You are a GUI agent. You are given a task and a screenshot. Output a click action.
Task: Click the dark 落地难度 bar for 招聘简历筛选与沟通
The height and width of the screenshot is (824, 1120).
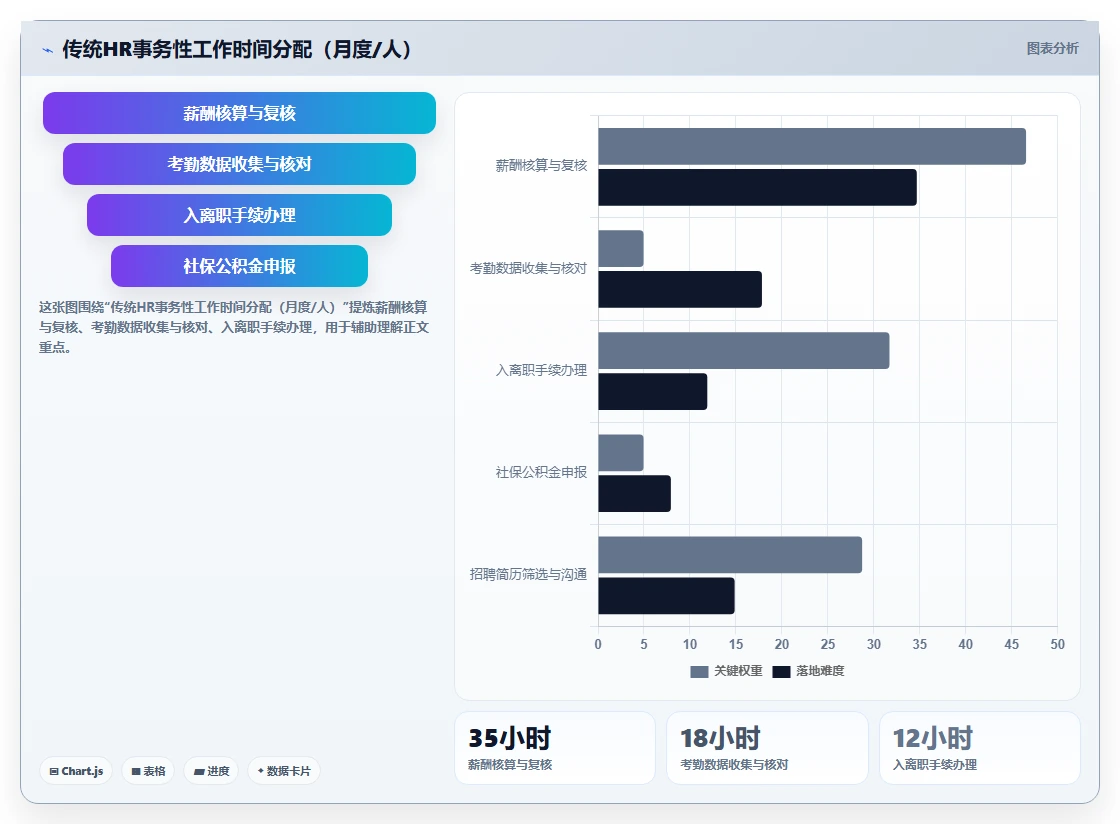[666, 596]
